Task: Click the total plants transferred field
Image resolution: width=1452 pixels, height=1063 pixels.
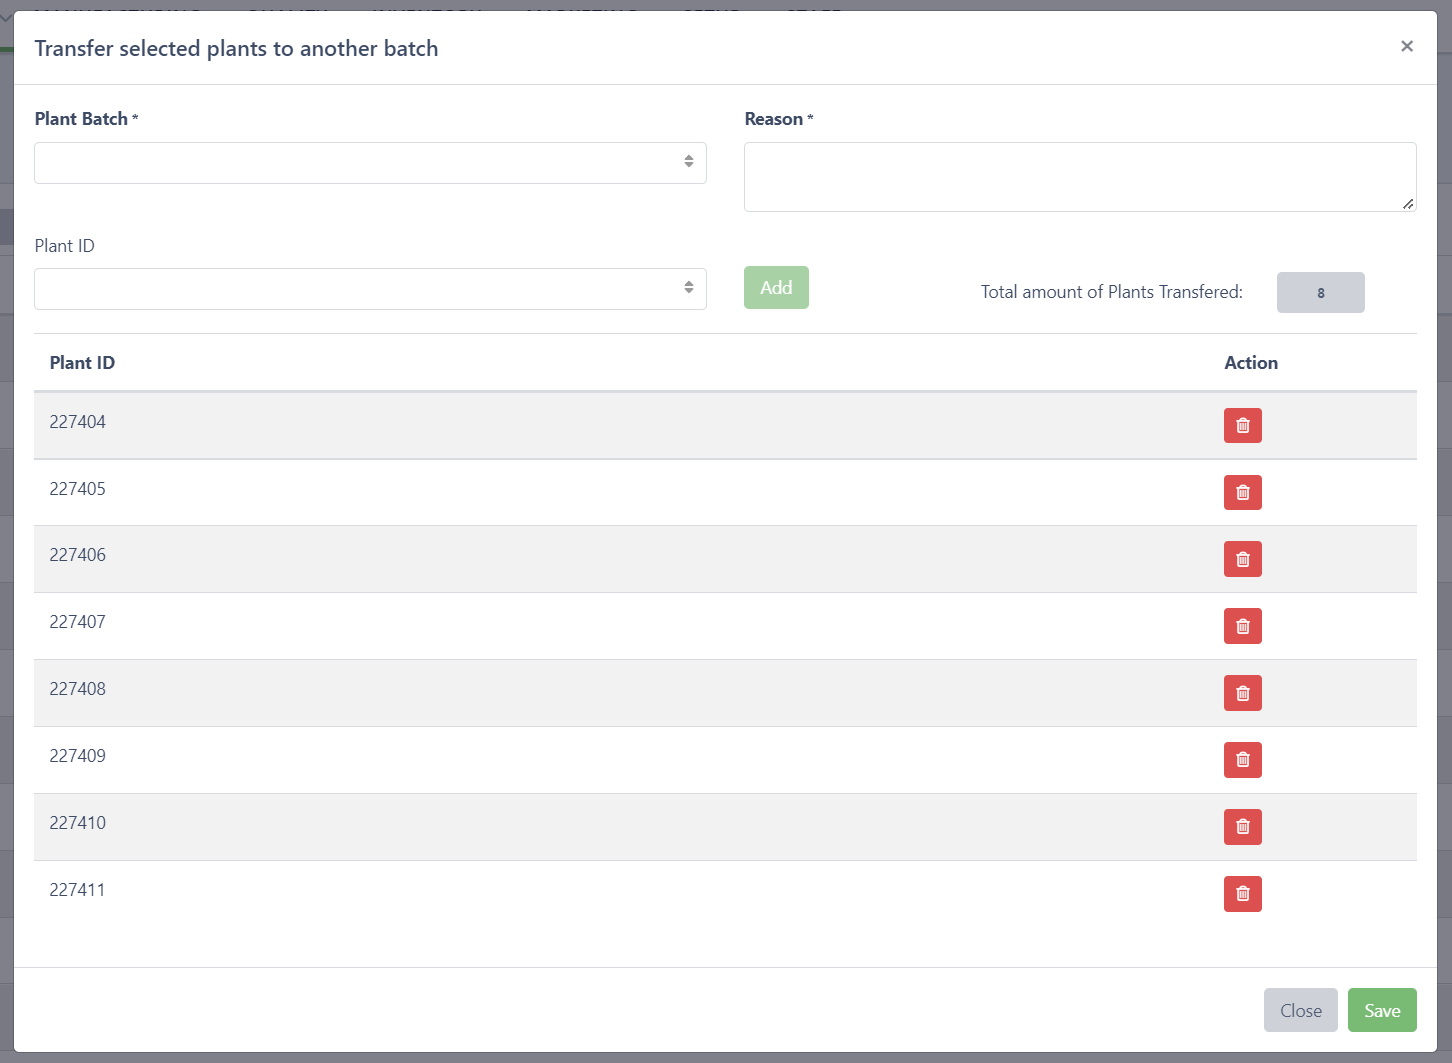Action: click(x=1320, y=293)
